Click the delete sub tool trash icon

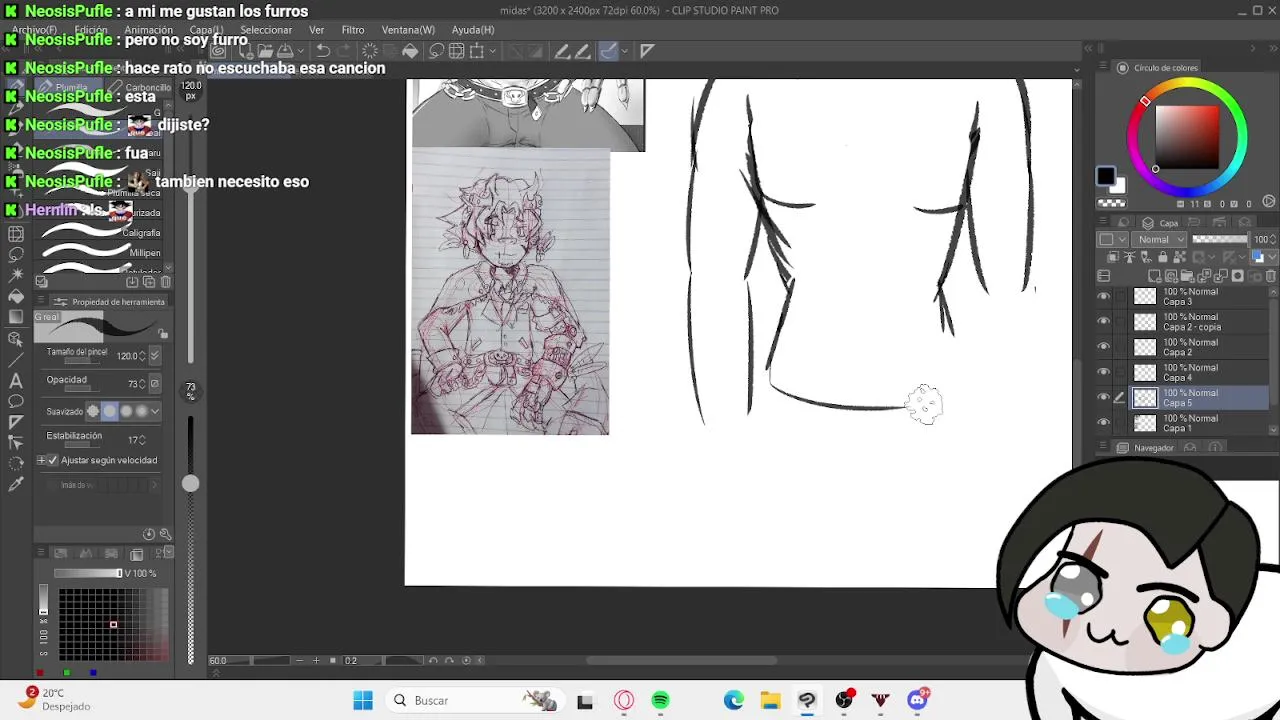(x=165, y=282)
